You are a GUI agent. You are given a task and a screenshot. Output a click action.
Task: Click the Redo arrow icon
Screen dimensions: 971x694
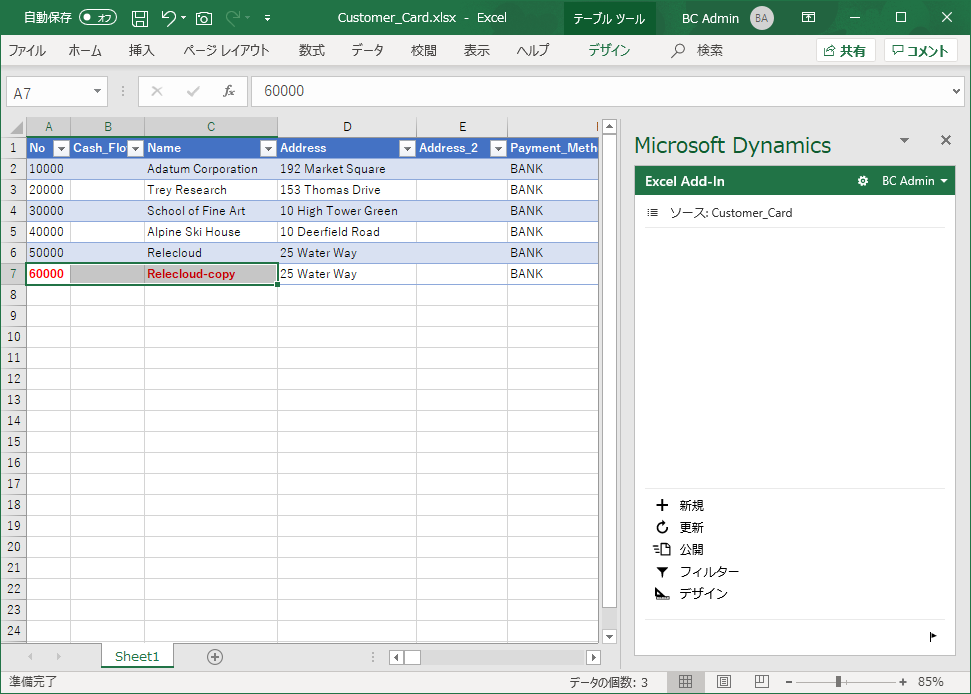tap(233, 18)
